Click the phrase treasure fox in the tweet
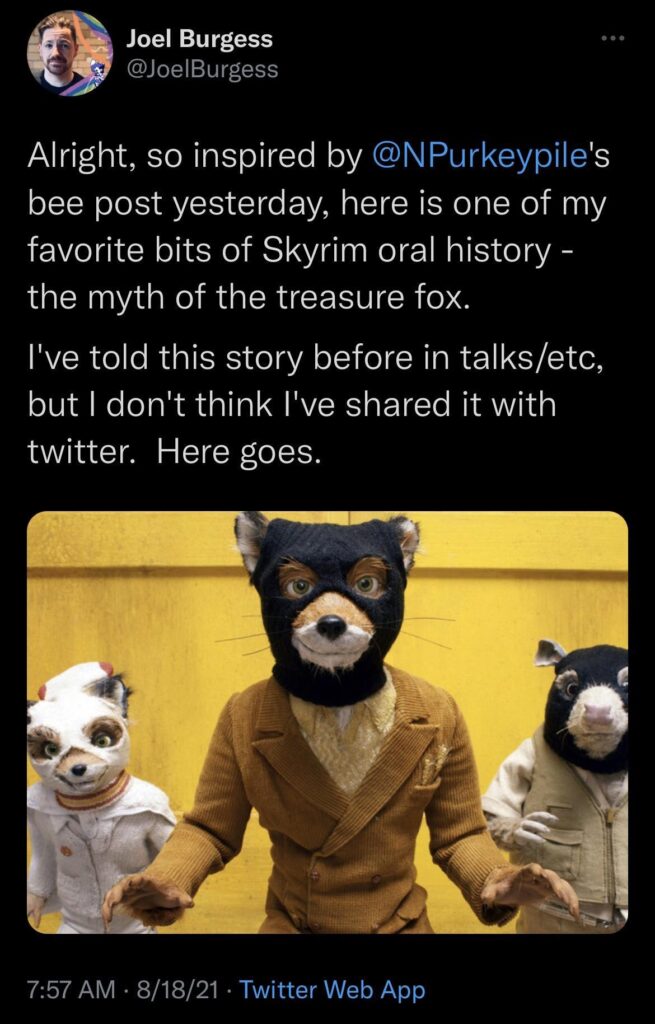This screenshot has width=655, height=1024. (x=372, y=298)
